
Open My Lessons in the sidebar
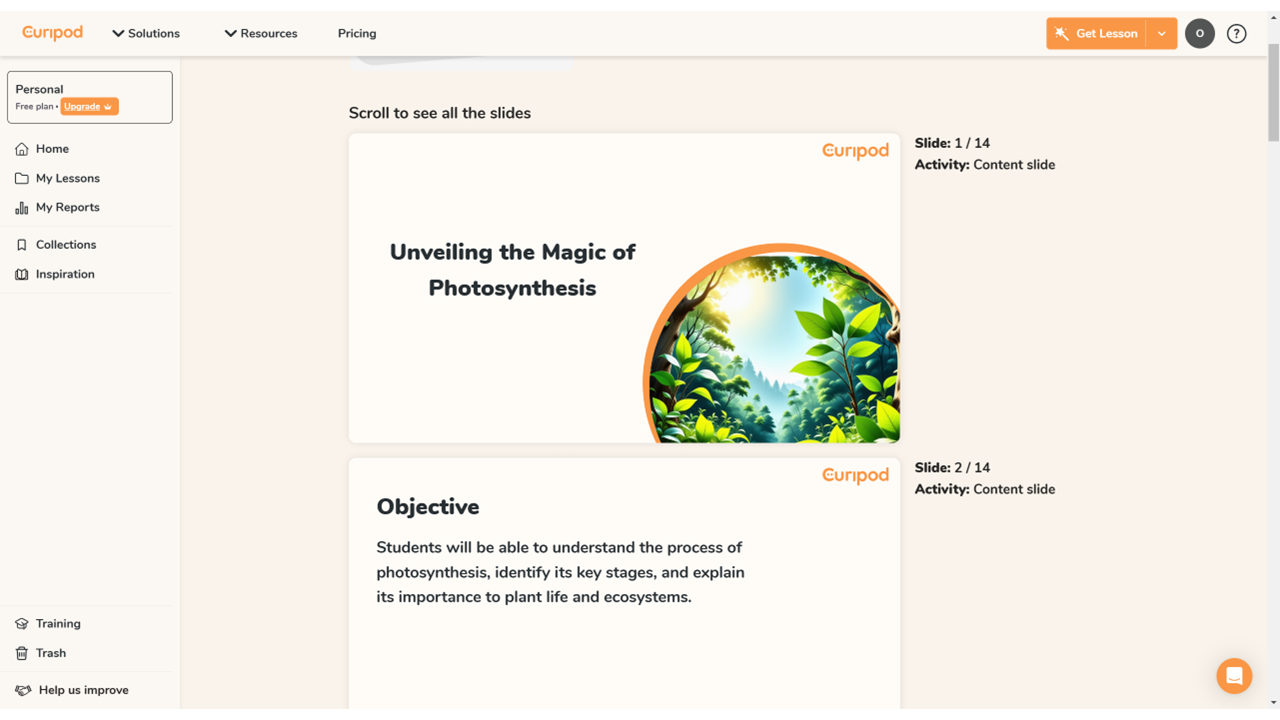(67, 178)
